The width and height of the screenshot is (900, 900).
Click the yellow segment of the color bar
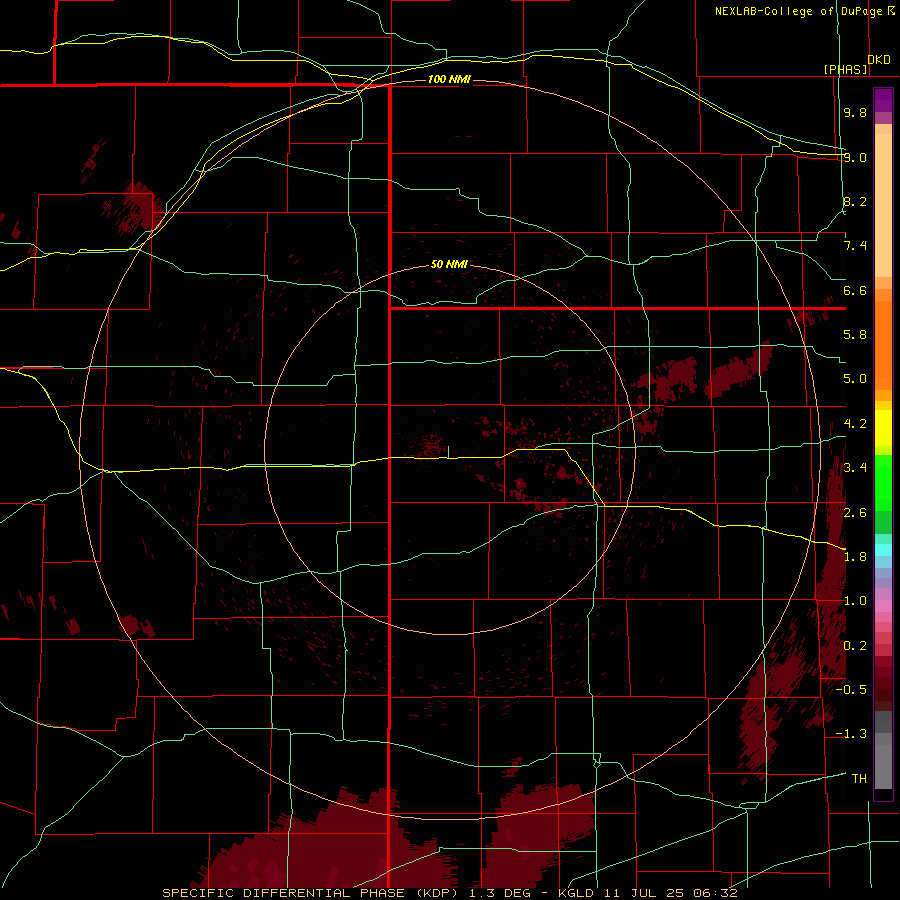(883, 428)
